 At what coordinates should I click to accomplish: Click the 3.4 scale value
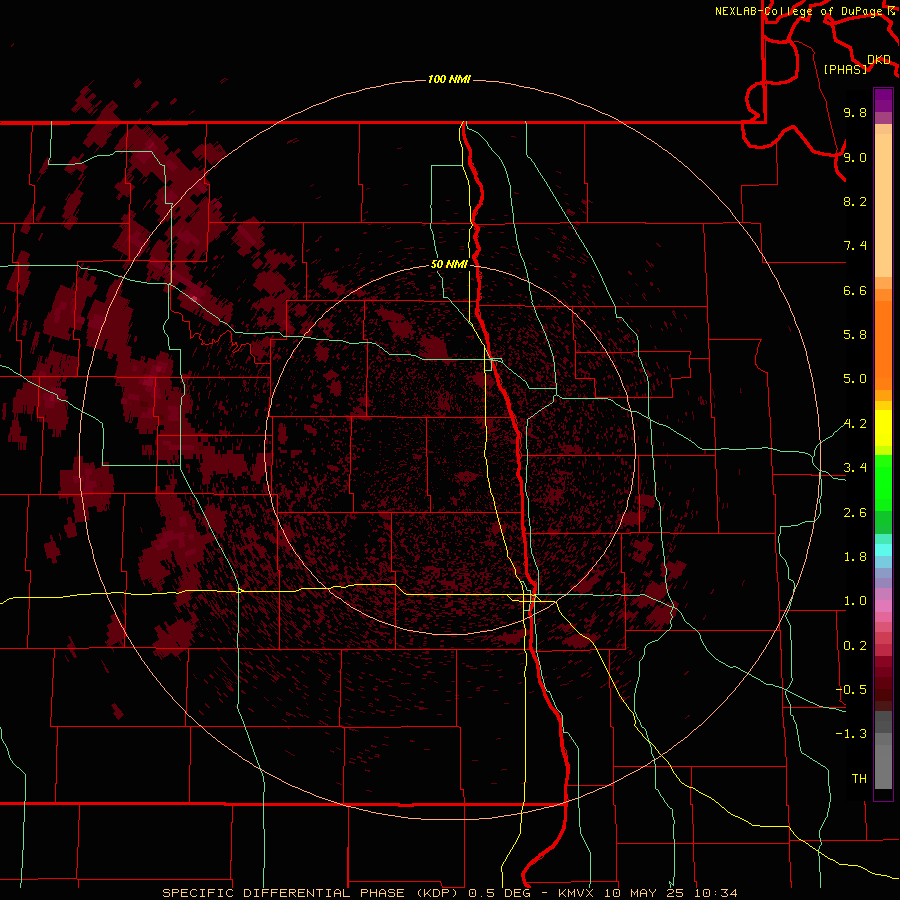[x=855, y=468]
